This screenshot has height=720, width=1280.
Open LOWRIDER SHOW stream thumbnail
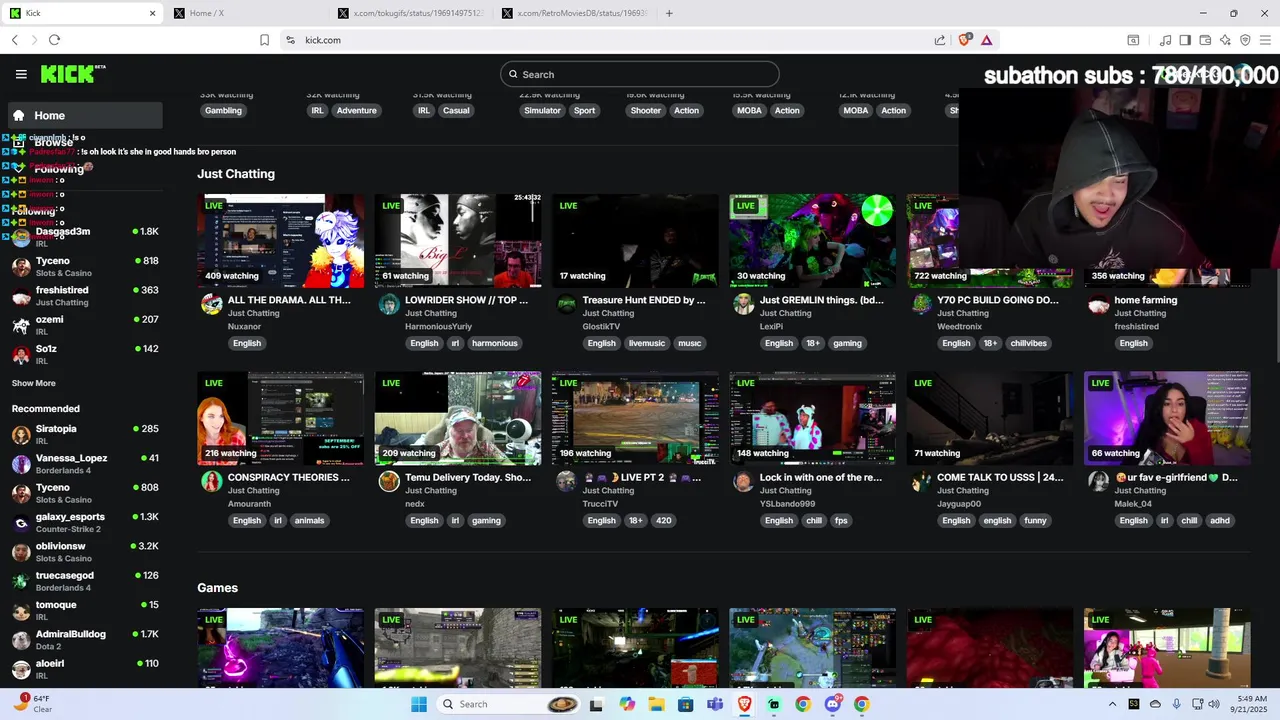[x=458, y=240]
